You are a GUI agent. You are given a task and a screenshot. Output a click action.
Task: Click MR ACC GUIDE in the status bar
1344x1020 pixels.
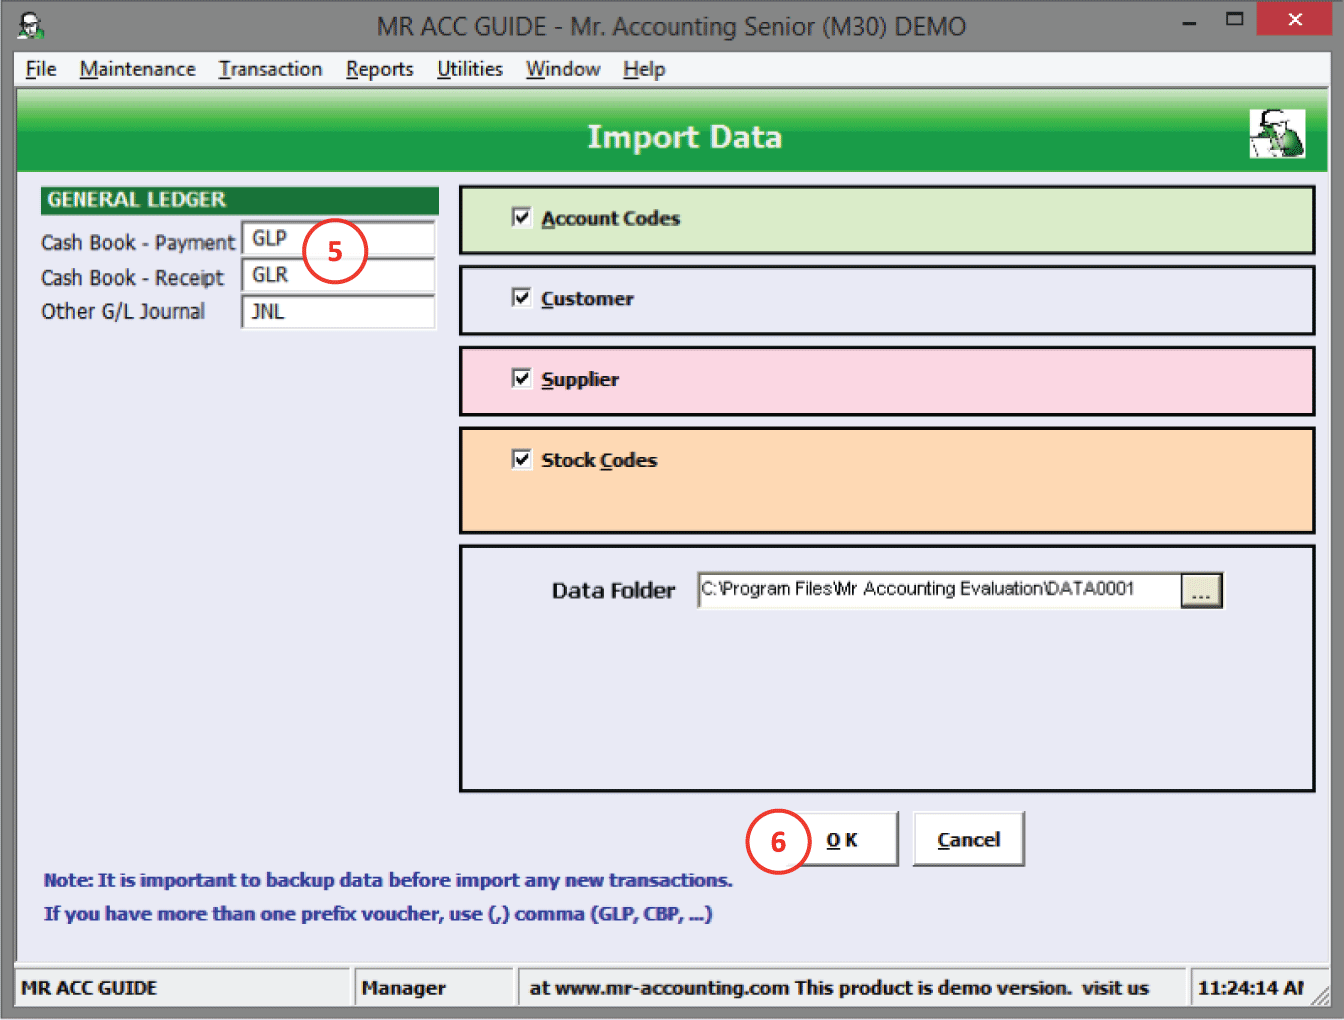coord(89,988)
